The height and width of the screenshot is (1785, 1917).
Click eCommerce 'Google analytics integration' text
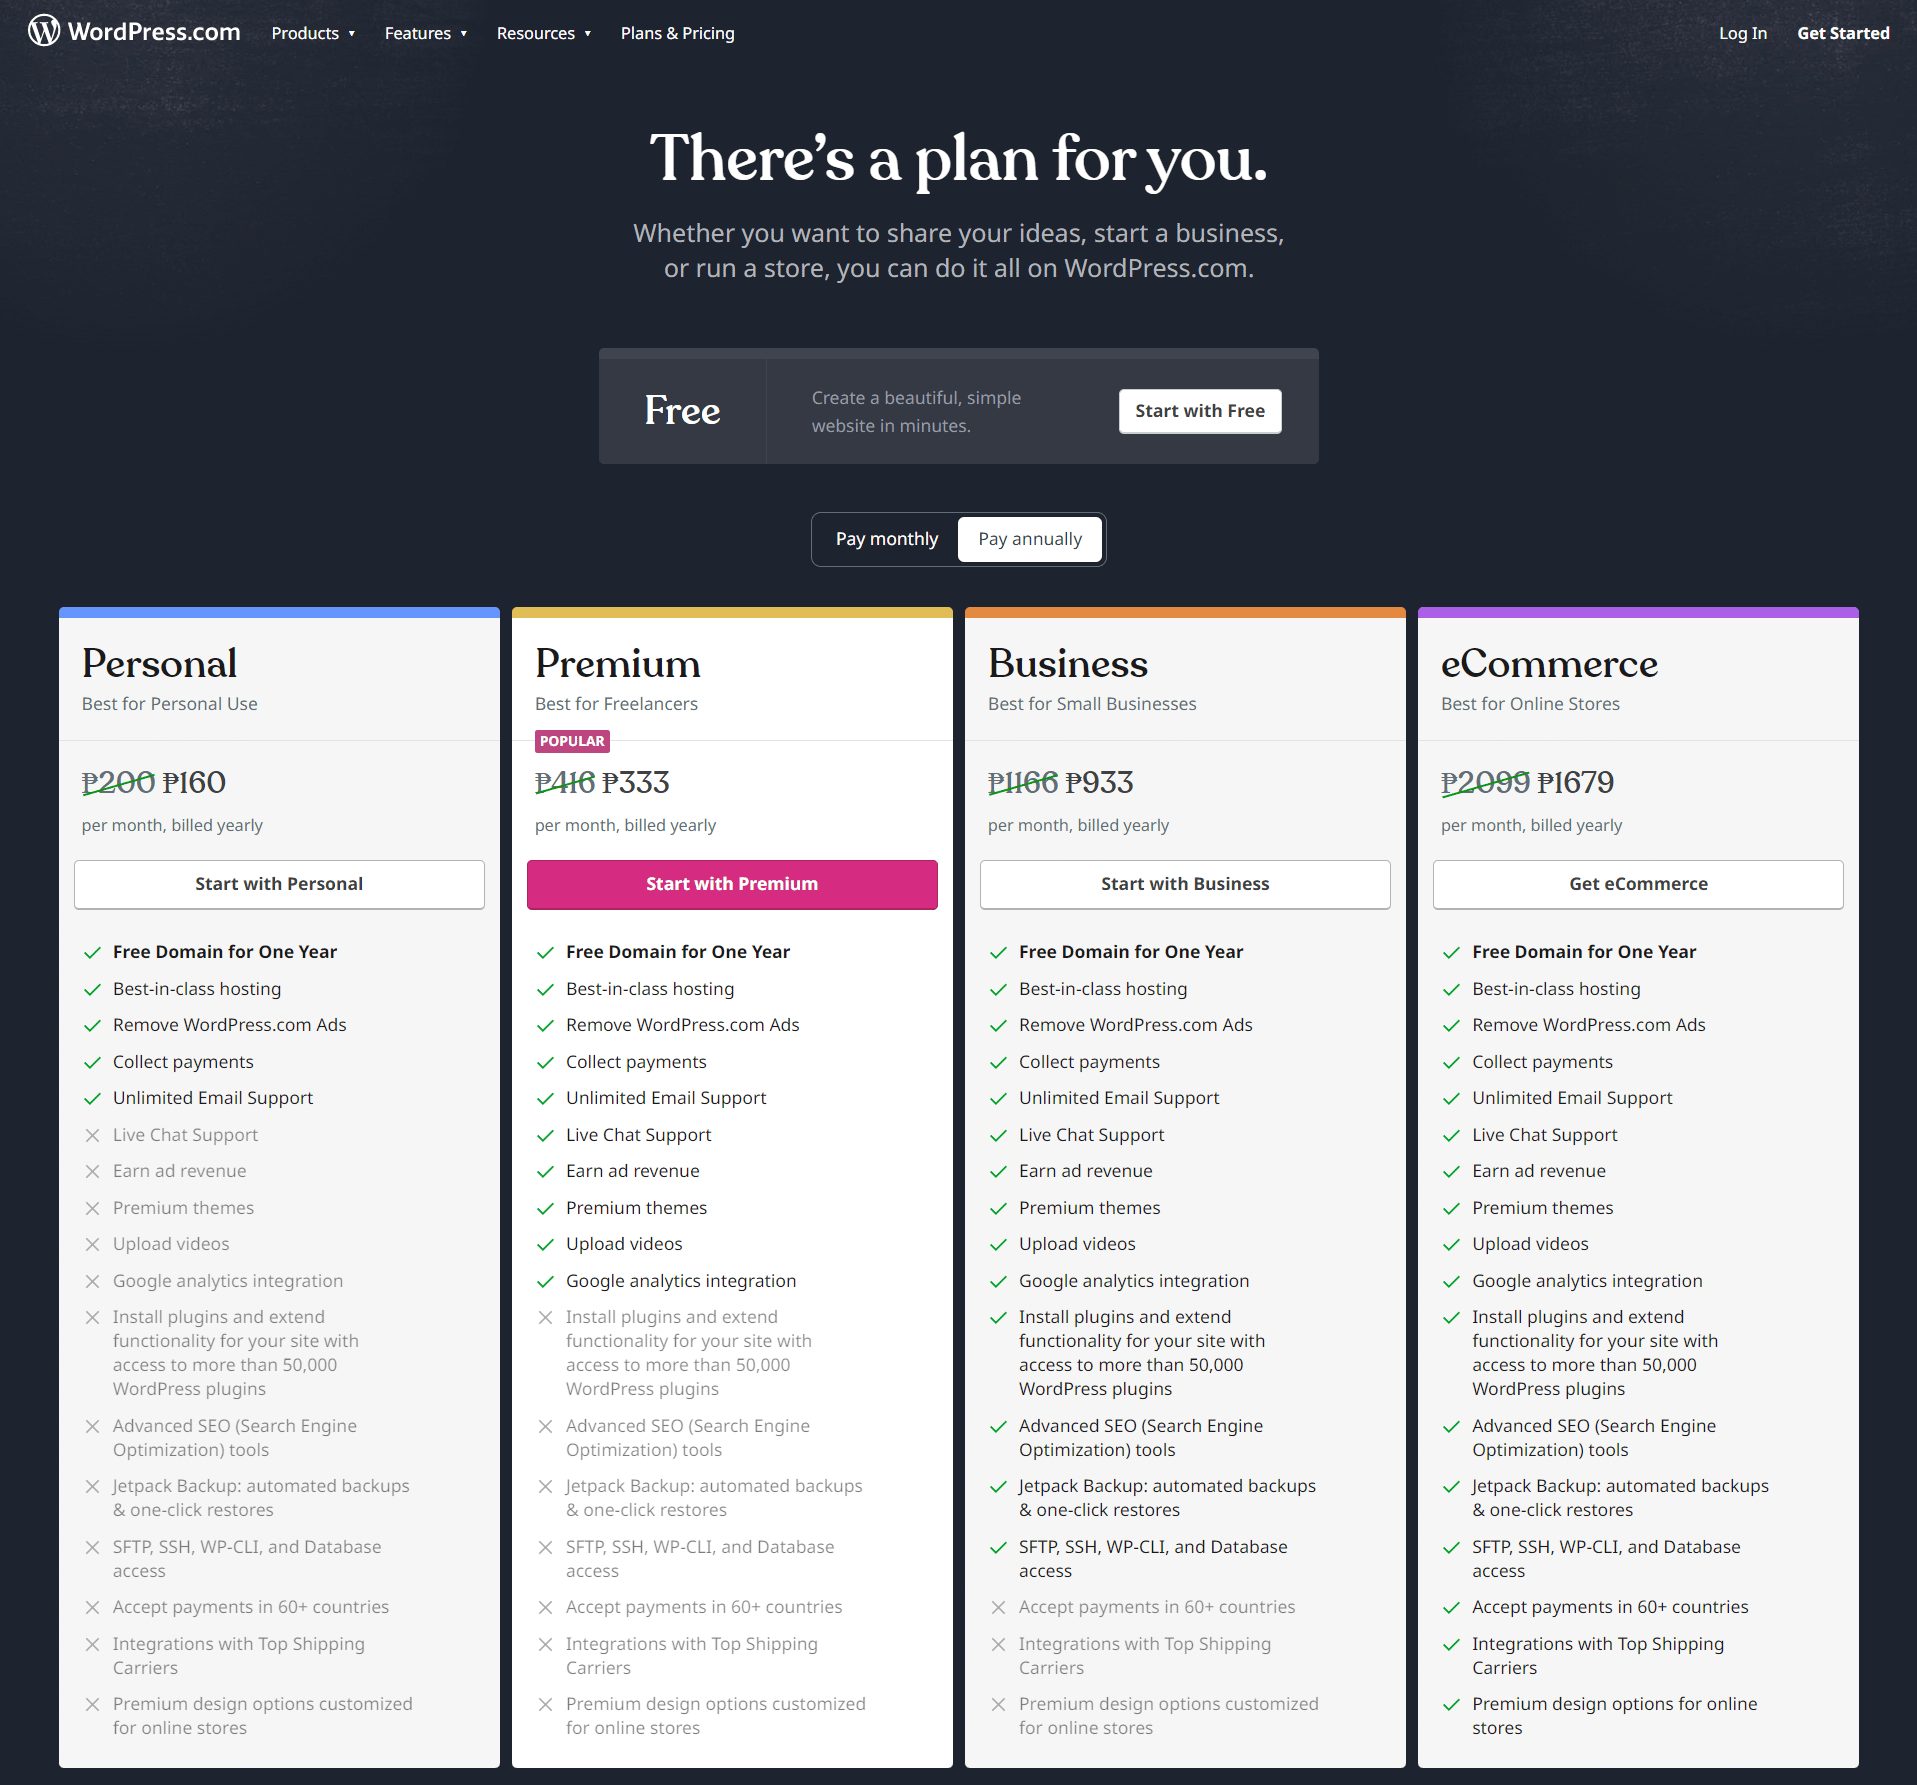tap(1587, 1281)
